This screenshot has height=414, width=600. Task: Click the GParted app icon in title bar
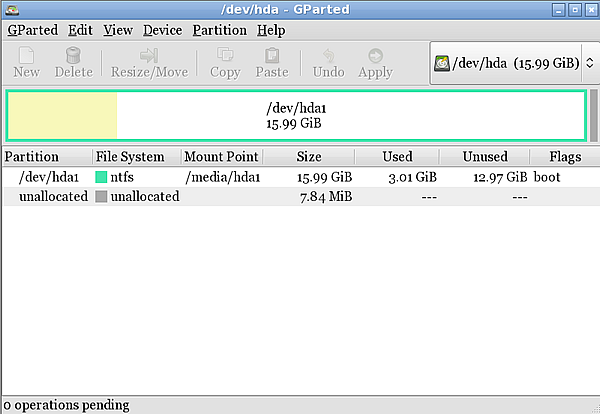[x=13, y=10]
